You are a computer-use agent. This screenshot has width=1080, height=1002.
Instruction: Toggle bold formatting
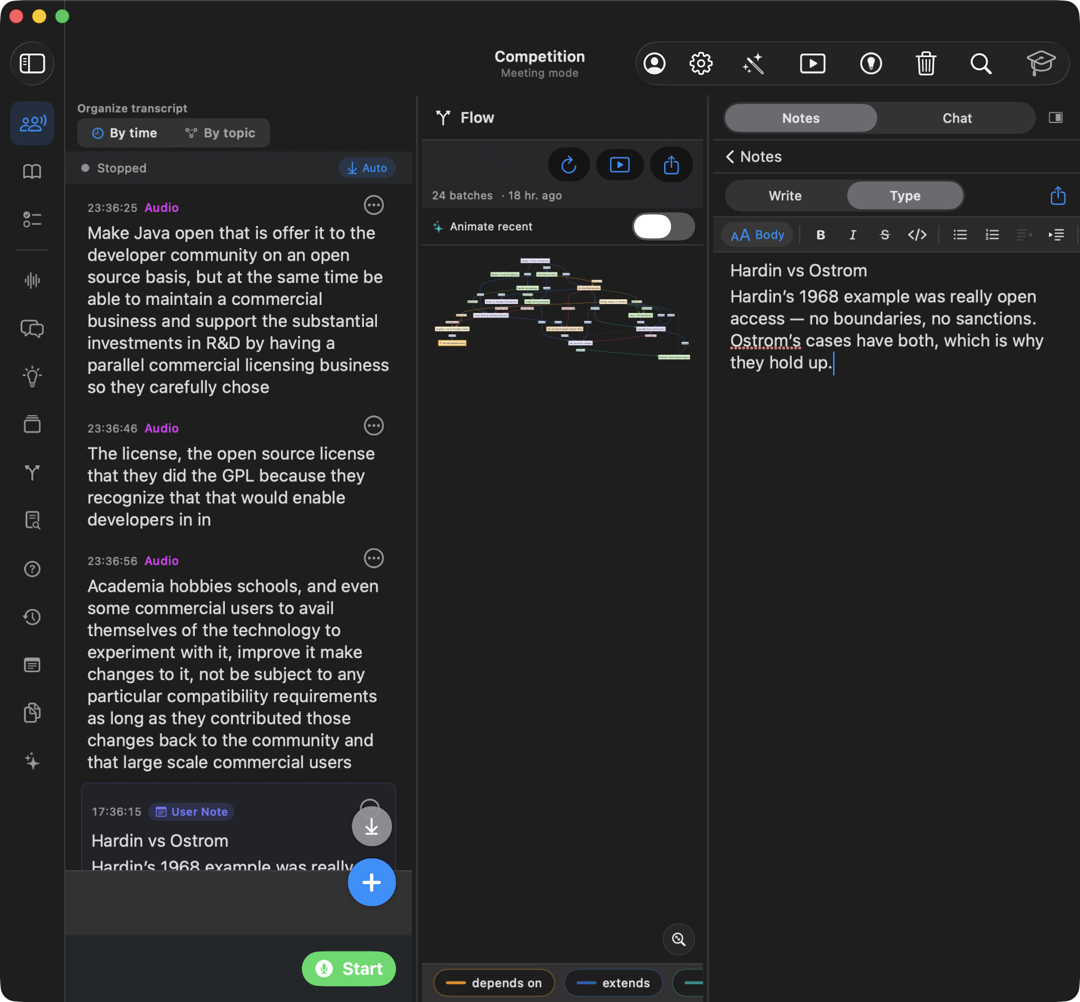[820, 235]
